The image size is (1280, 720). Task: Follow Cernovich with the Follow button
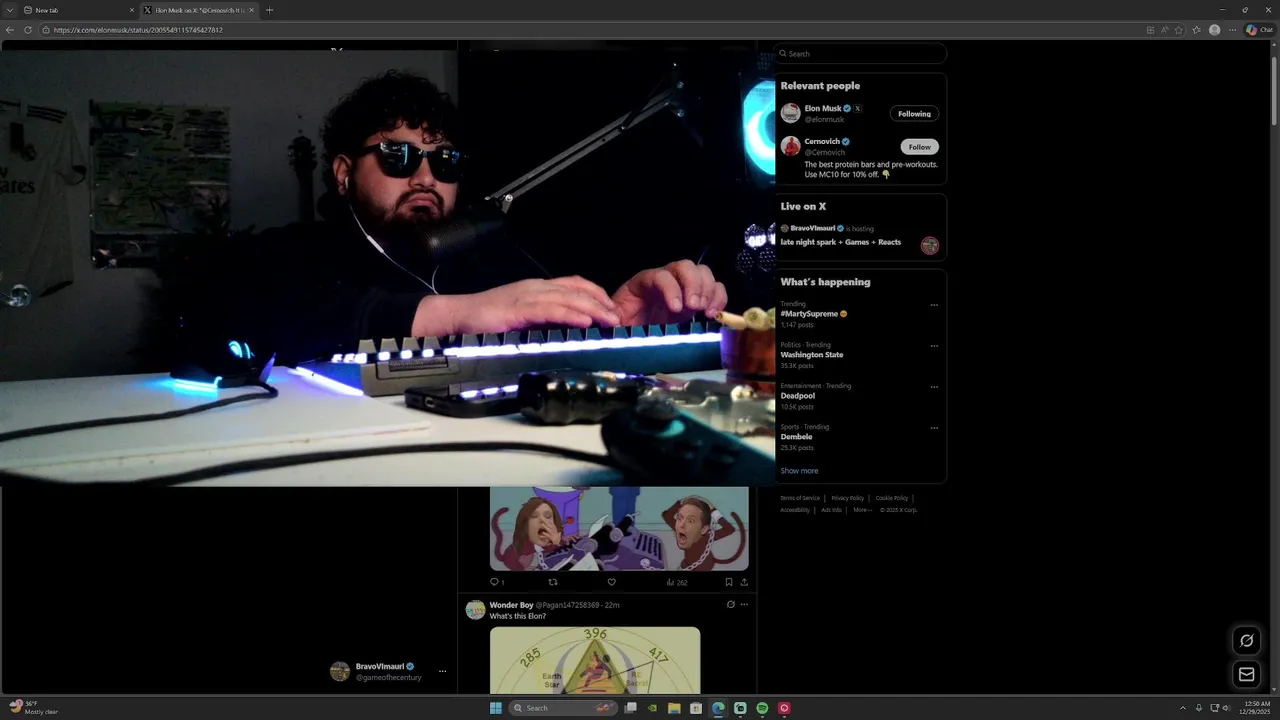tap(920, 147)
